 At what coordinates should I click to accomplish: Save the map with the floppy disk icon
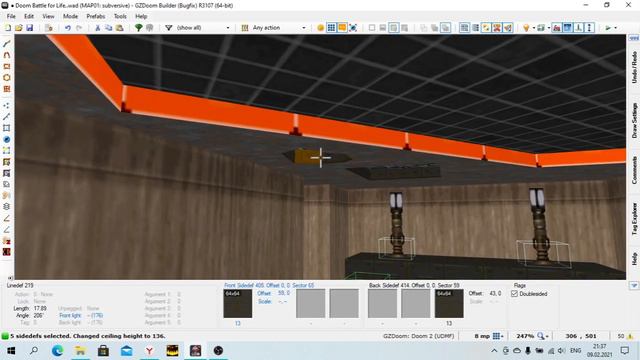[29, 28]
